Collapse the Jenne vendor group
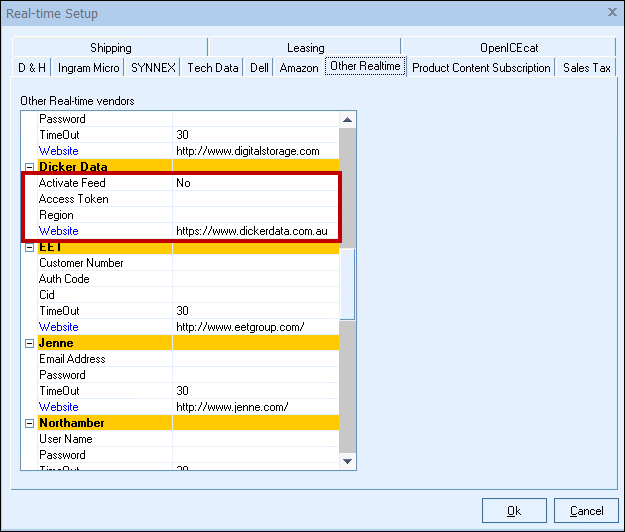This screenshot has width=625, height=532. [29, 344]
